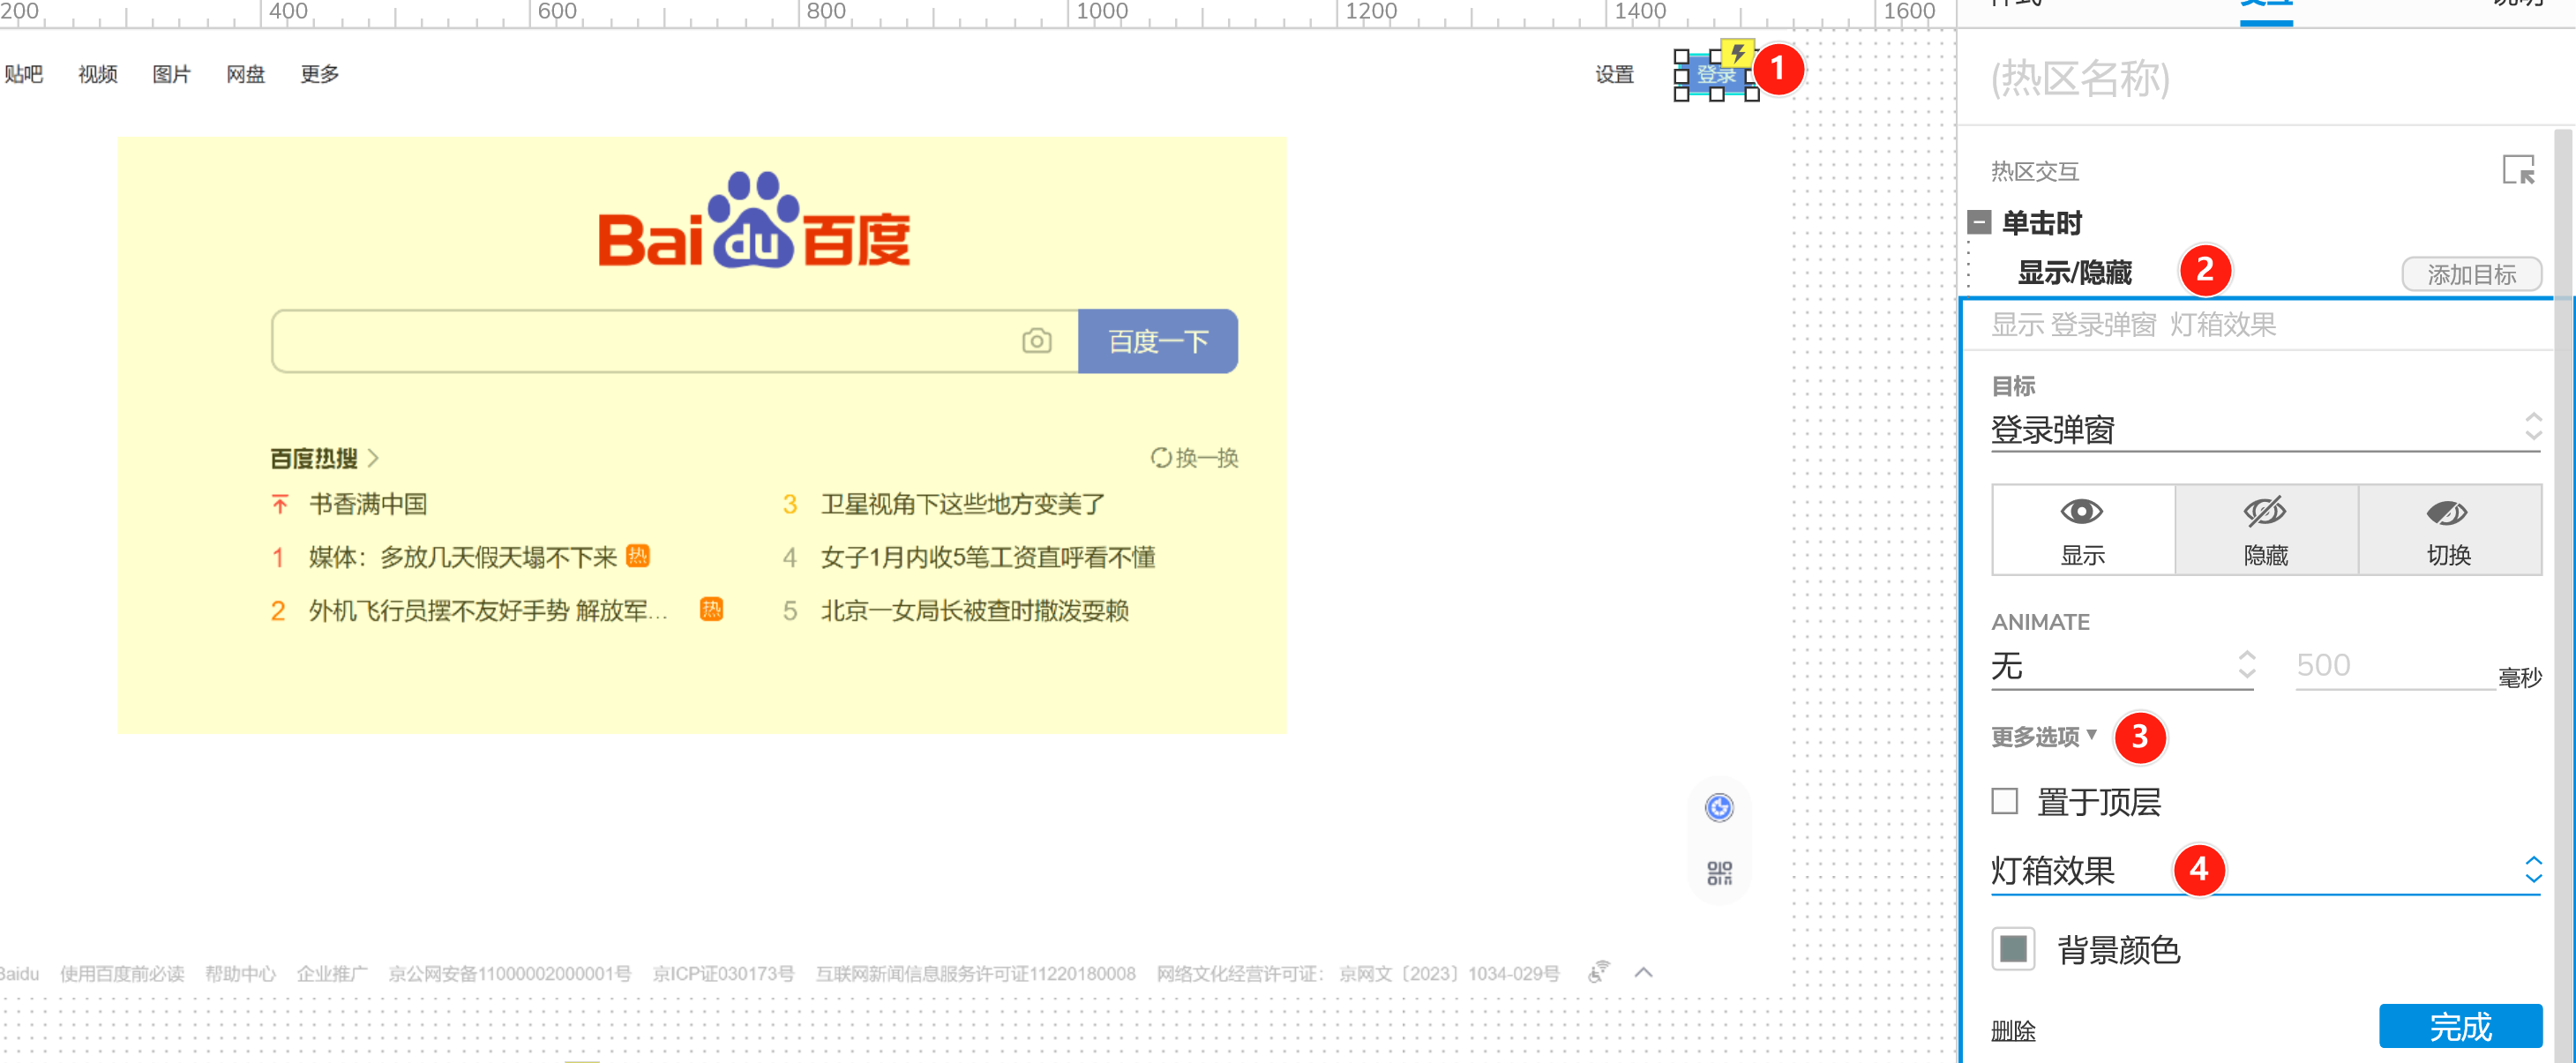Collapse the 单击时 event section

[1979, 222]
